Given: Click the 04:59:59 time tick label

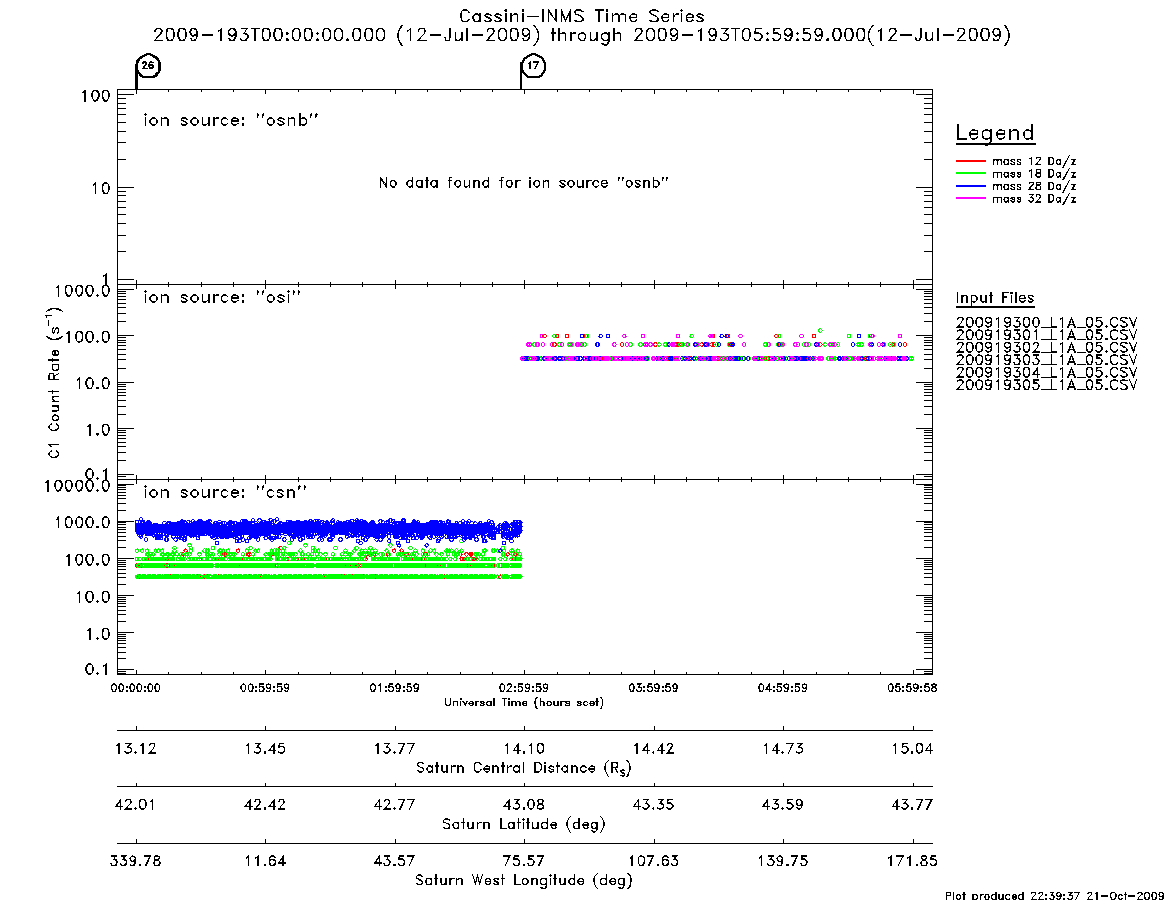Looking at the screenshot, I should click(782, 688).
